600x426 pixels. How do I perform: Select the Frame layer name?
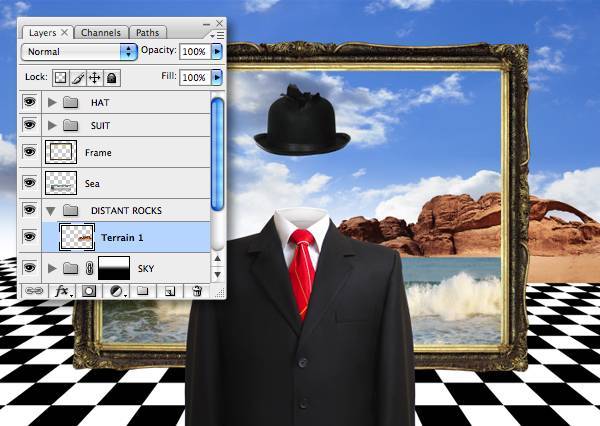[x=98, y=153]
